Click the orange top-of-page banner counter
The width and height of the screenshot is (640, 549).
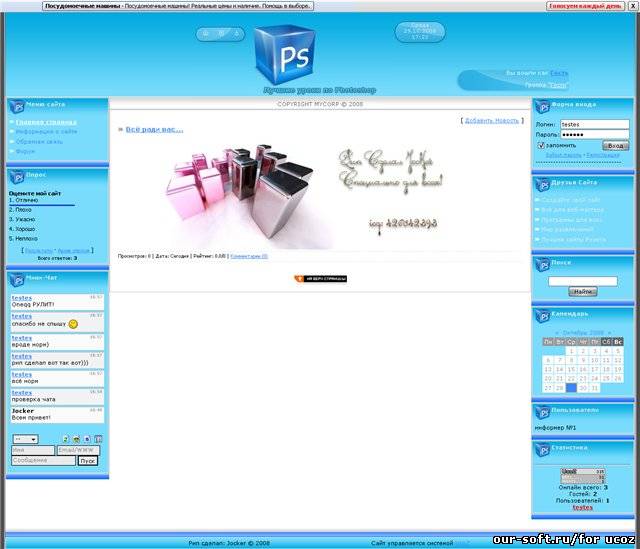(x=320, y=279)
